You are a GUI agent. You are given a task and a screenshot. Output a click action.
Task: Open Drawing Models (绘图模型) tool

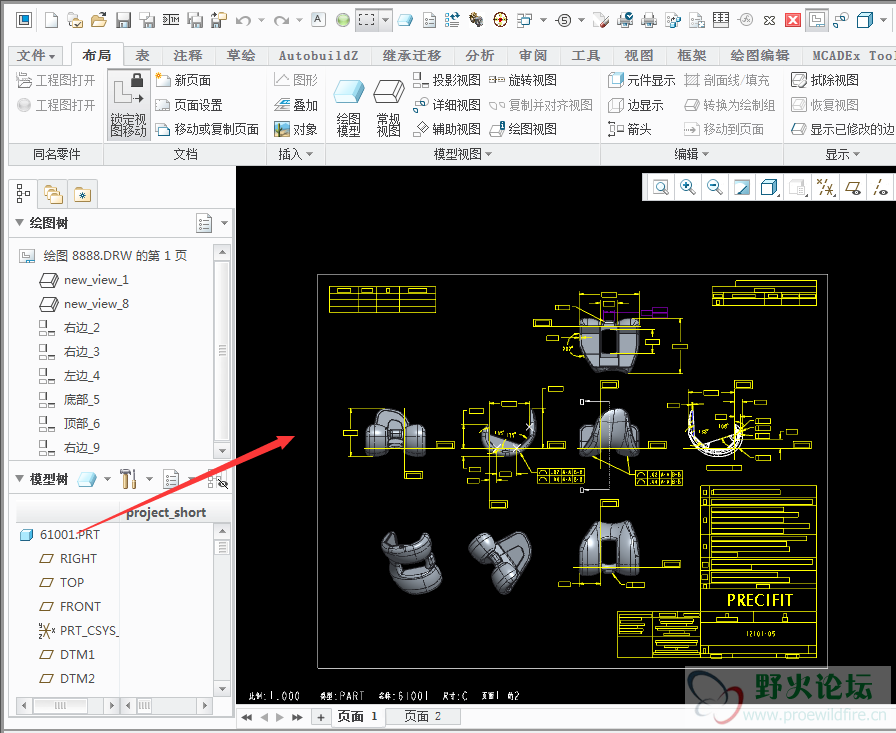pos(349,107)
